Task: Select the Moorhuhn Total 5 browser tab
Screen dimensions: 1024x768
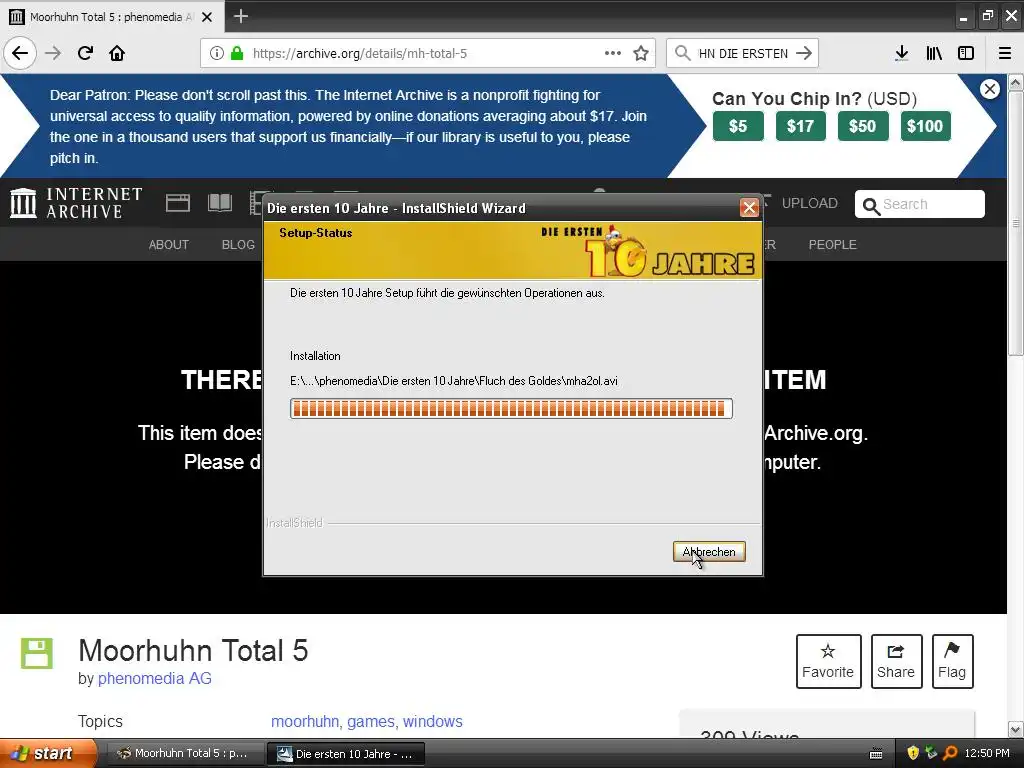Action: (112, 17)
